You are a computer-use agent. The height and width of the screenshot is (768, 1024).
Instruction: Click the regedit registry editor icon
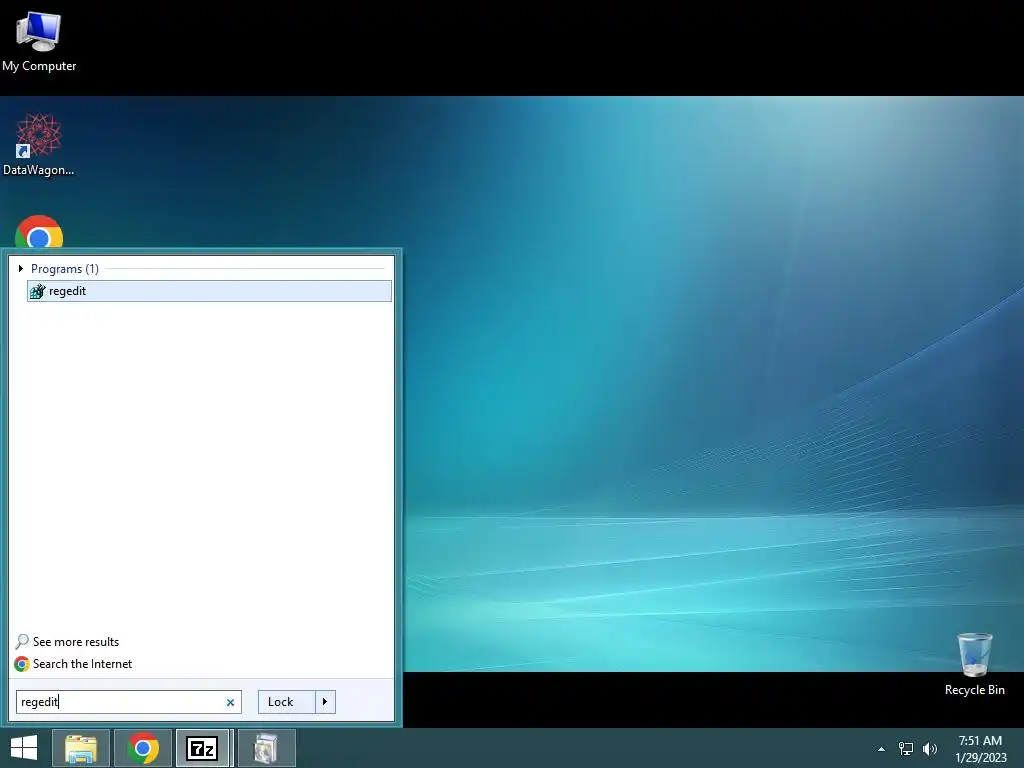(x=37, y=291)
